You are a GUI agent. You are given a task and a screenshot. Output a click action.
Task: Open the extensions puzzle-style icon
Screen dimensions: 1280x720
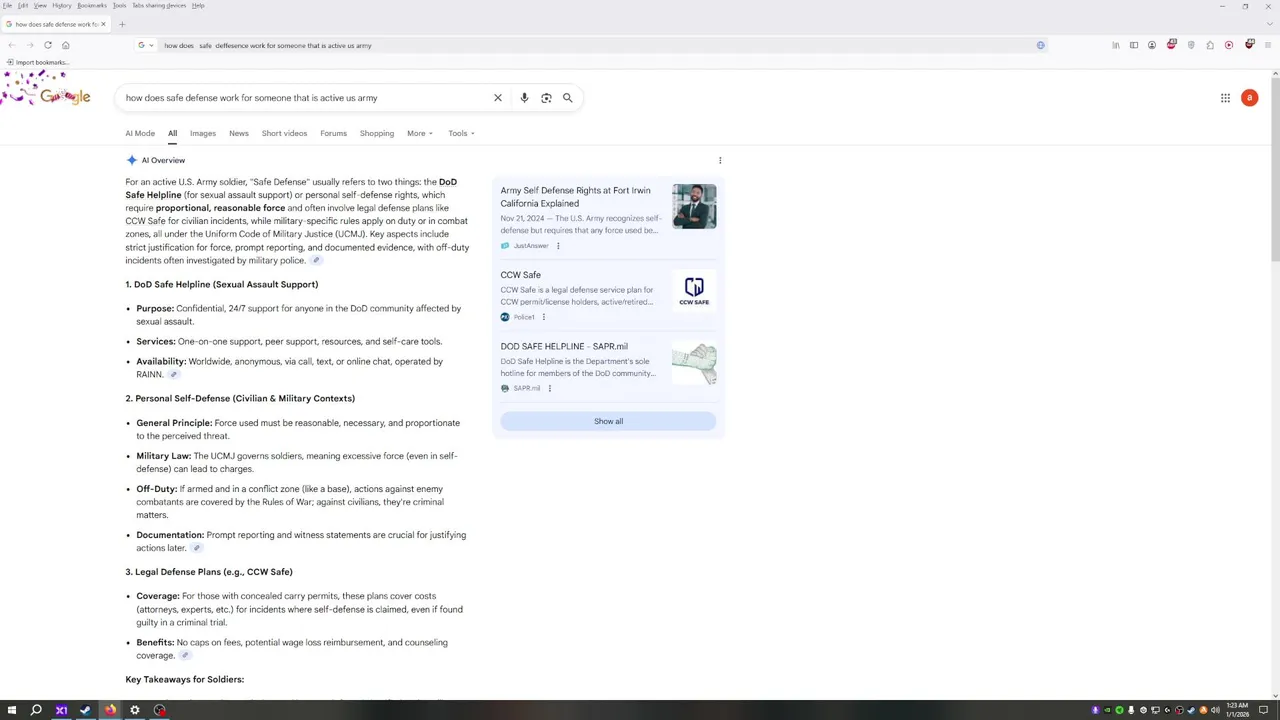(1210, 45)
